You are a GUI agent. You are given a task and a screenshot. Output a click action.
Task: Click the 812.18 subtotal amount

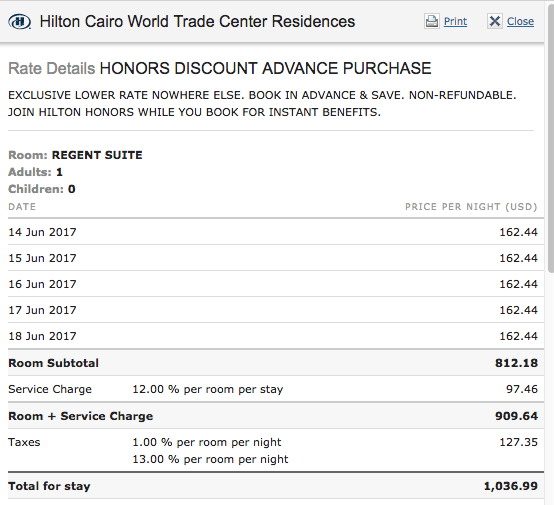tap(516, 363)
